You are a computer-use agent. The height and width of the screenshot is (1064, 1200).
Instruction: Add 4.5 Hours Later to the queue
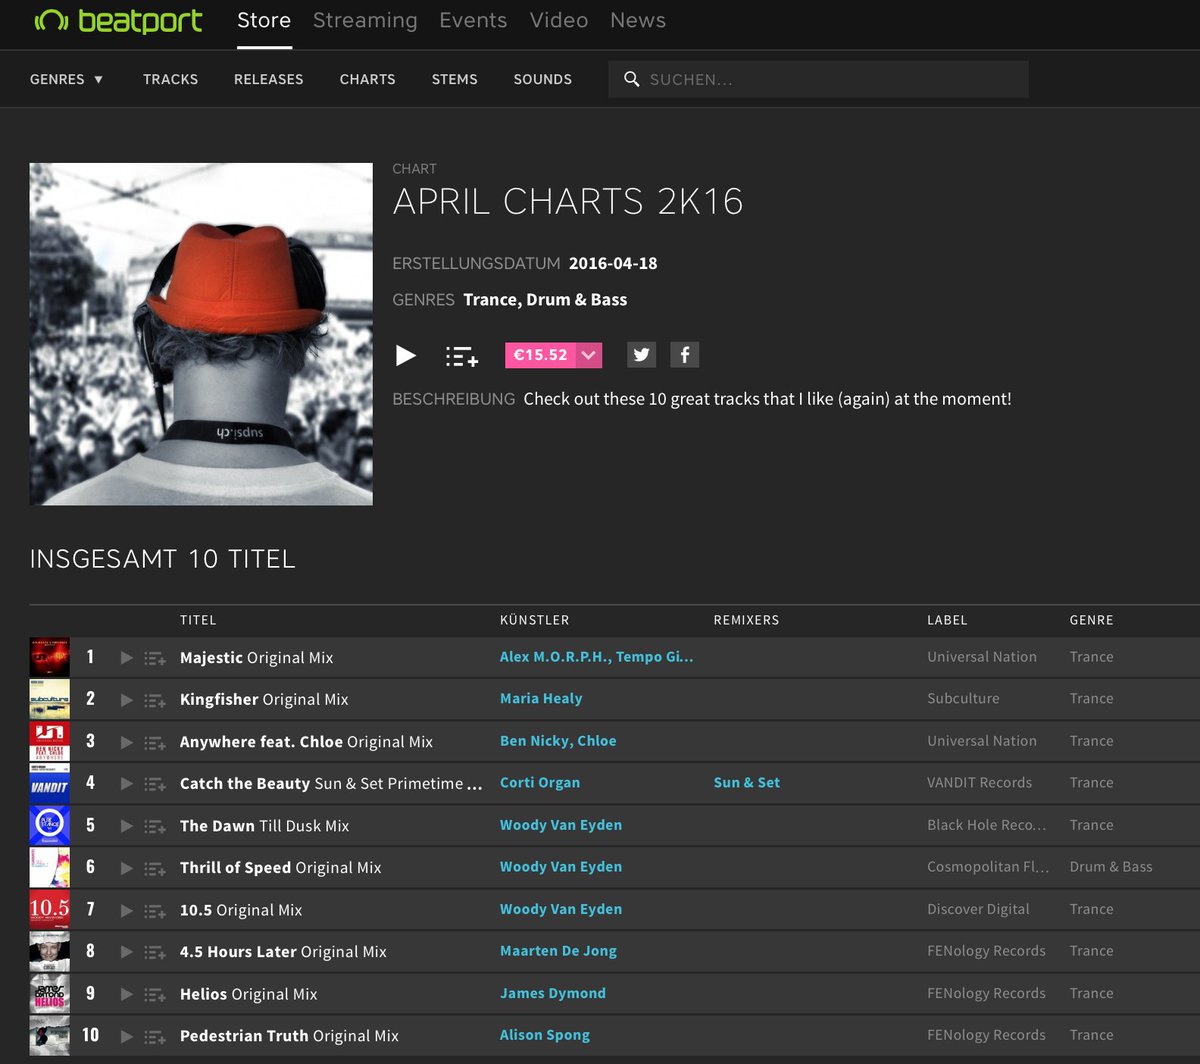(x=155, y=952)
